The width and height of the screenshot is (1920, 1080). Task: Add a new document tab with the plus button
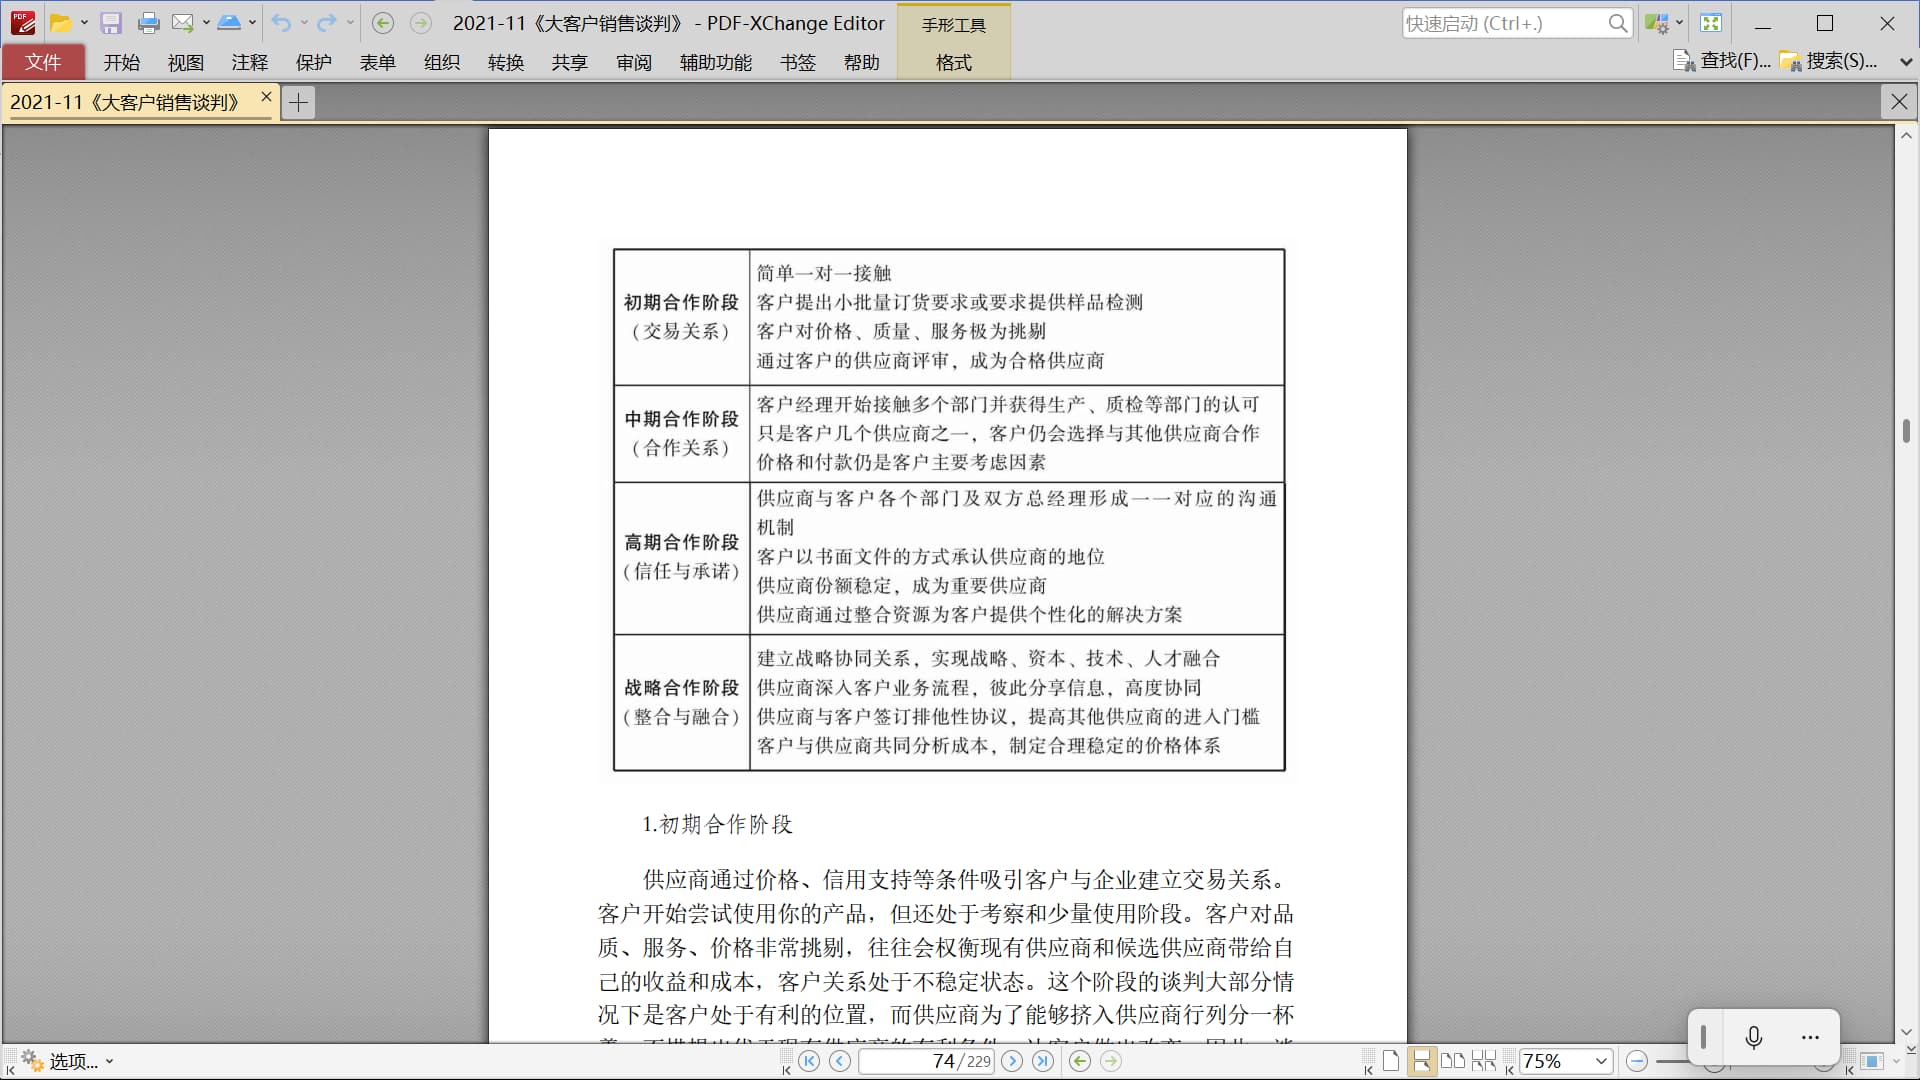(x=298, y=102)
